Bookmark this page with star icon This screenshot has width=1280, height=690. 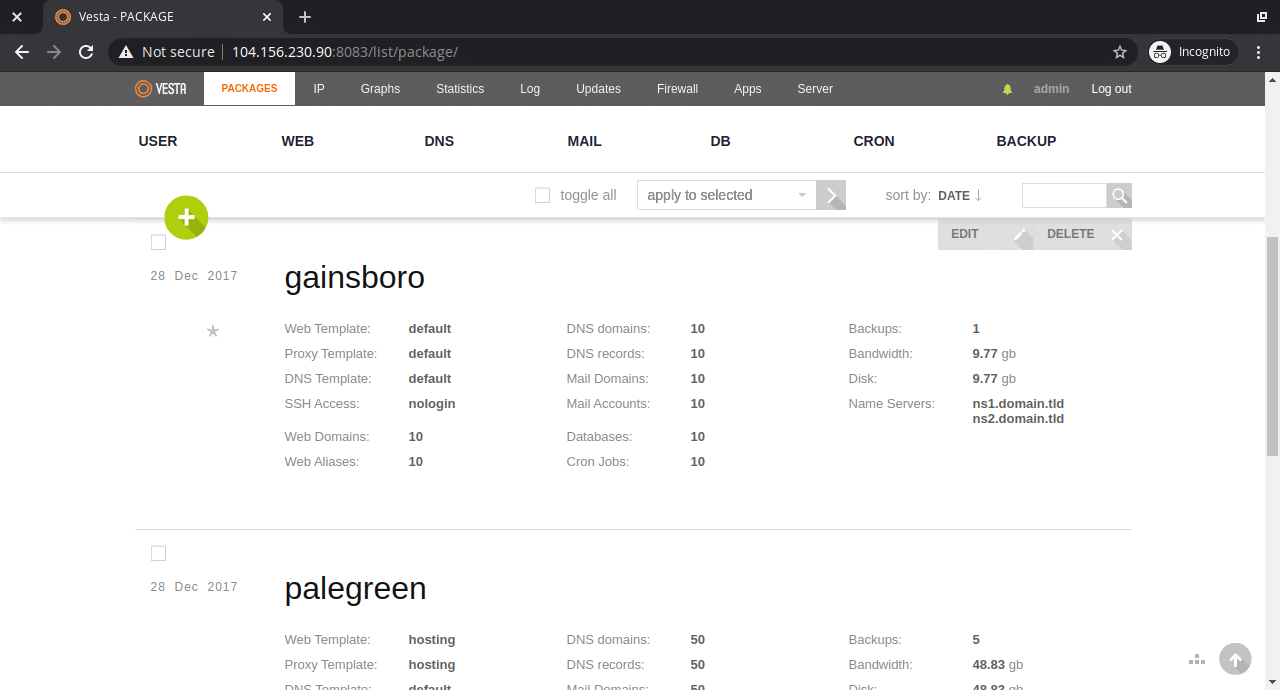tap(1120, 52)
